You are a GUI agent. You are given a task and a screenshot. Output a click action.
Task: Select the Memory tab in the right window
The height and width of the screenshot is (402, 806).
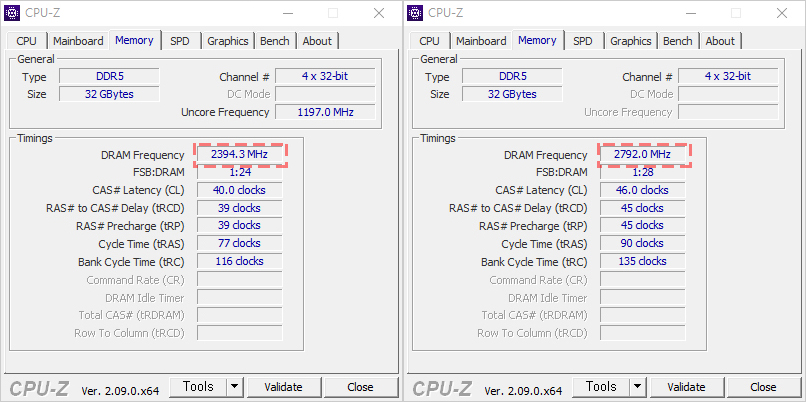pos(537,40)
